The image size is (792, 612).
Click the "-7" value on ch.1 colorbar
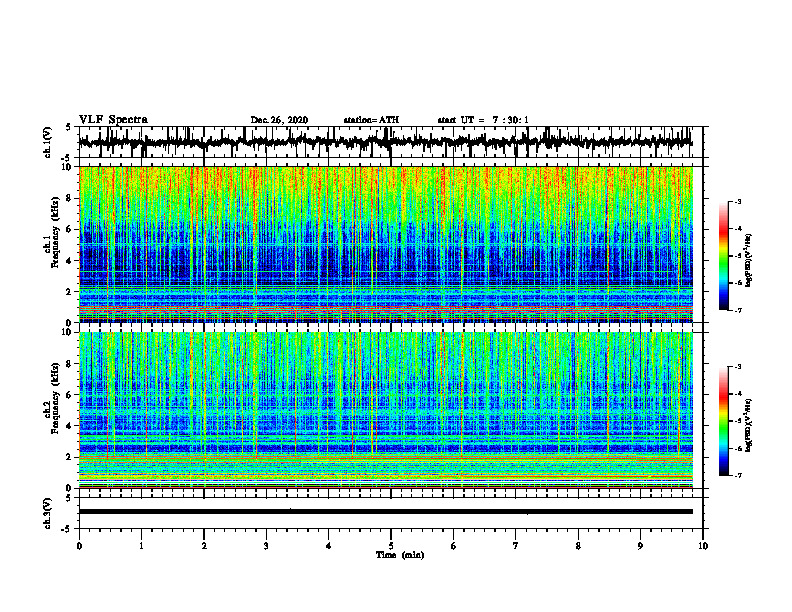click(x=738, y=310)
